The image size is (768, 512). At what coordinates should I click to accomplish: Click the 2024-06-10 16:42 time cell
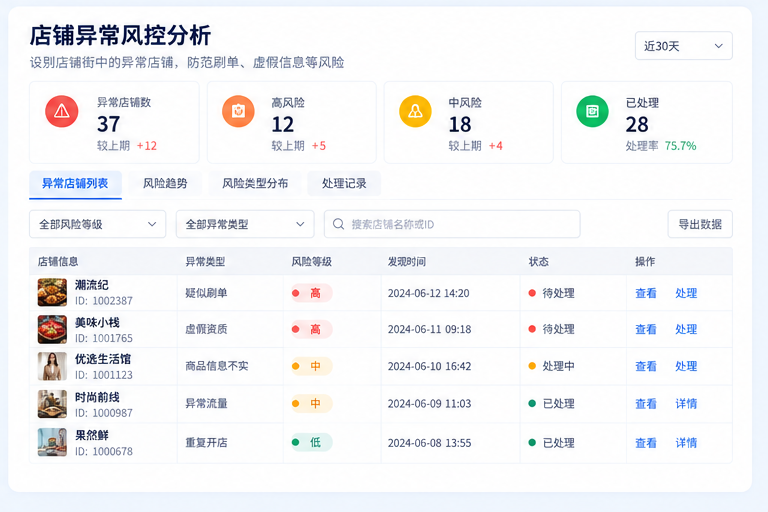pos(430,366)
